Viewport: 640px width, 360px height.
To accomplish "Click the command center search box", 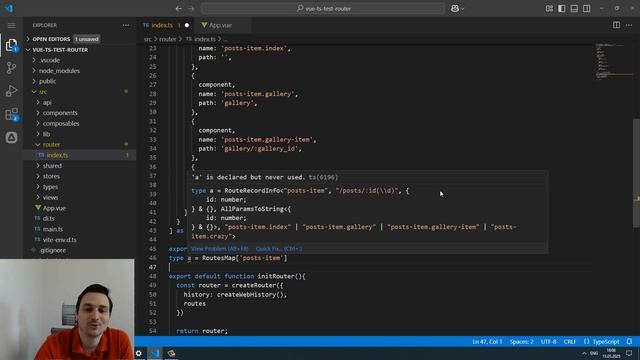I will click(323, 9).
